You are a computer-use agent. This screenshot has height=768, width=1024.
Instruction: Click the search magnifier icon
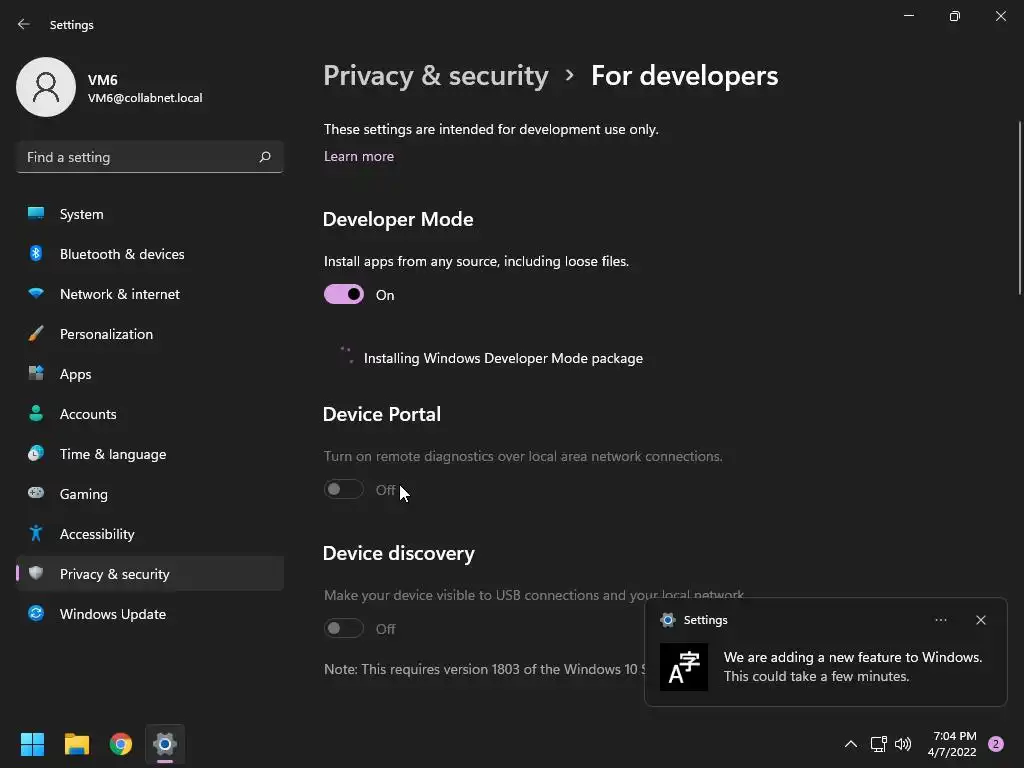(265, 157)
